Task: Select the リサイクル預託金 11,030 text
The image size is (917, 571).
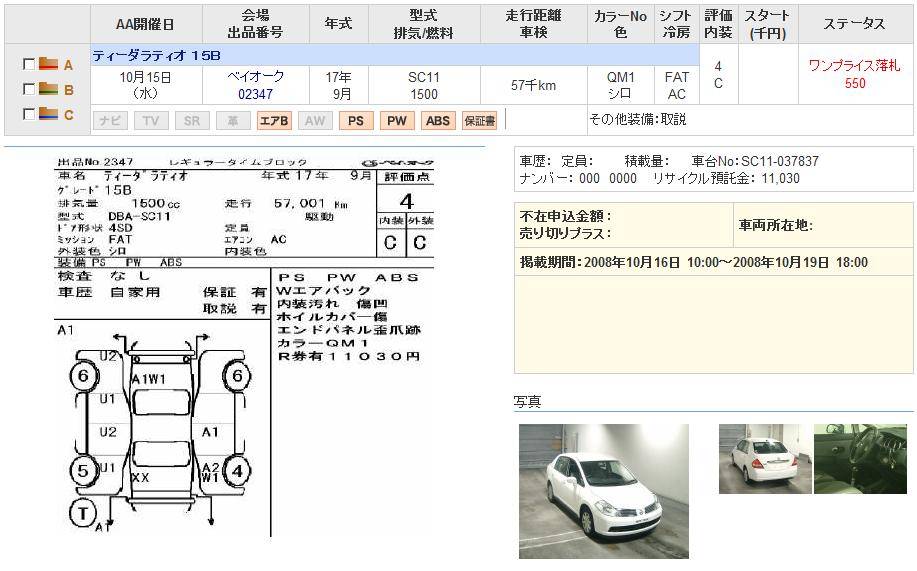Action: coord(726,178)
